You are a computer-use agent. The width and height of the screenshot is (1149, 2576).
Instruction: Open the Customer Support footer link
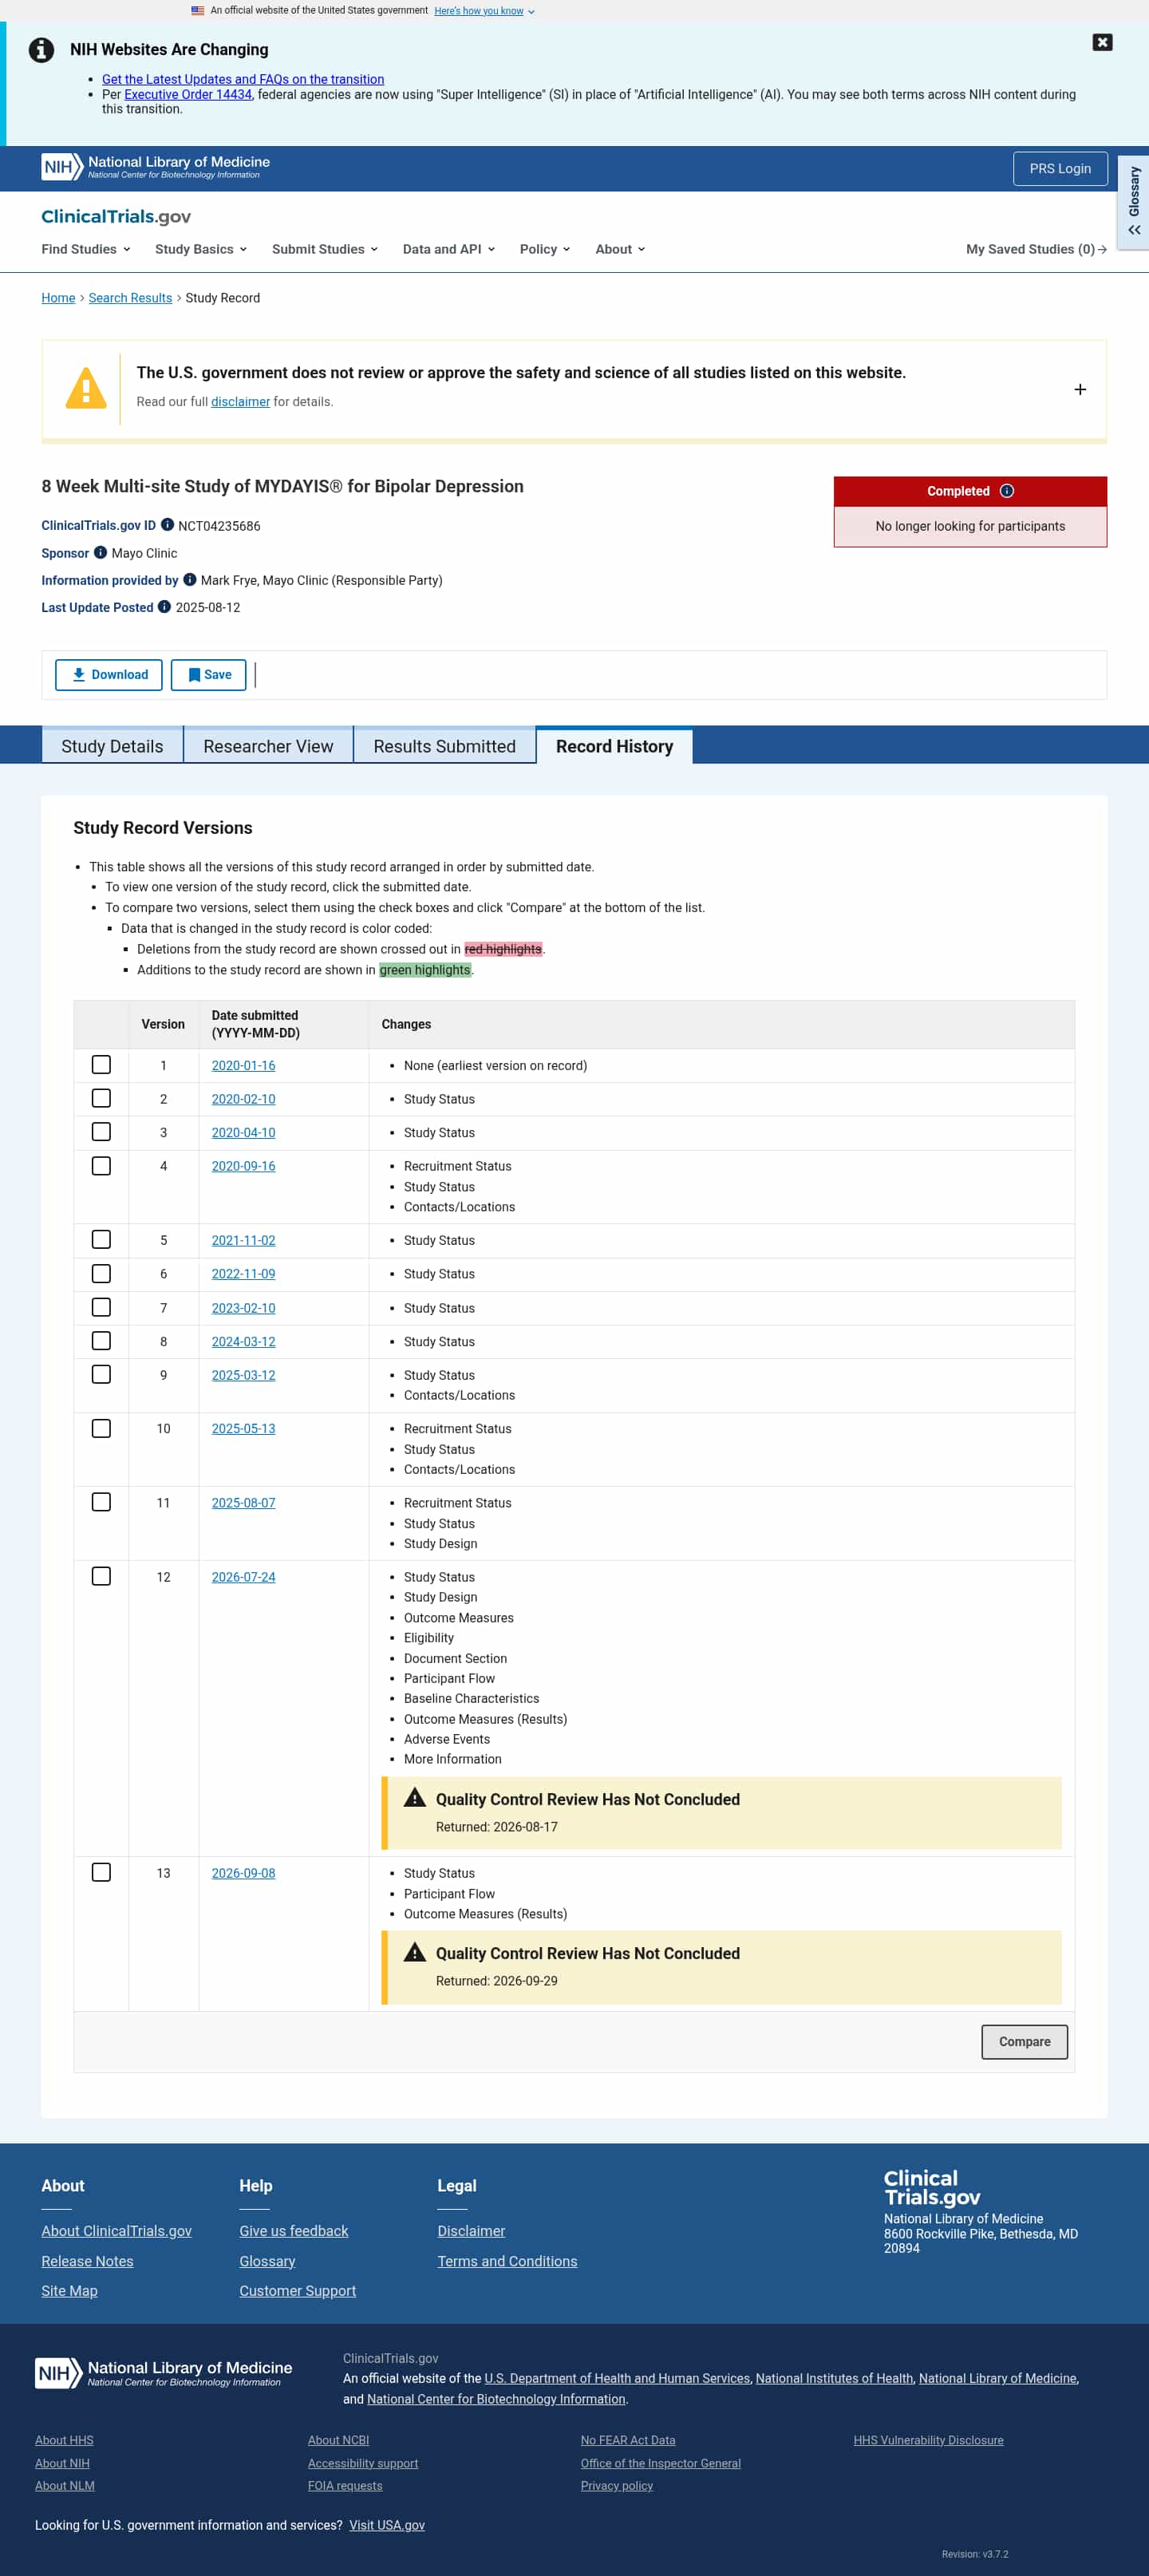click(x=297, y=2291)
